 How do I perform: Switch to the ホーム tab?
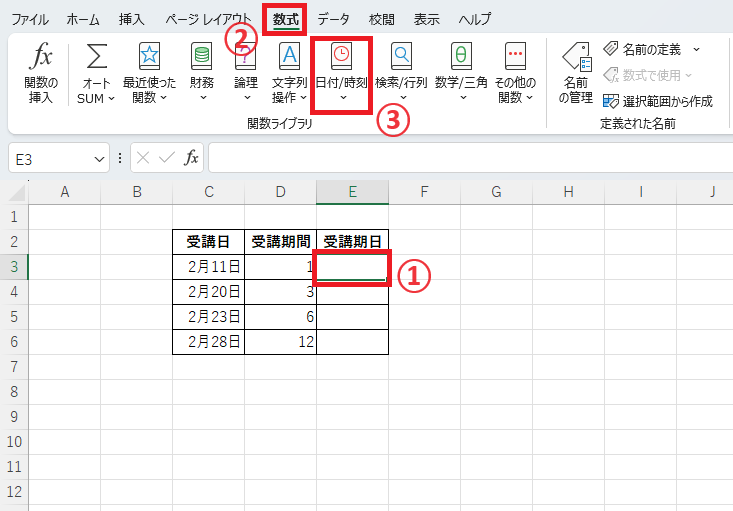(83, 19)
